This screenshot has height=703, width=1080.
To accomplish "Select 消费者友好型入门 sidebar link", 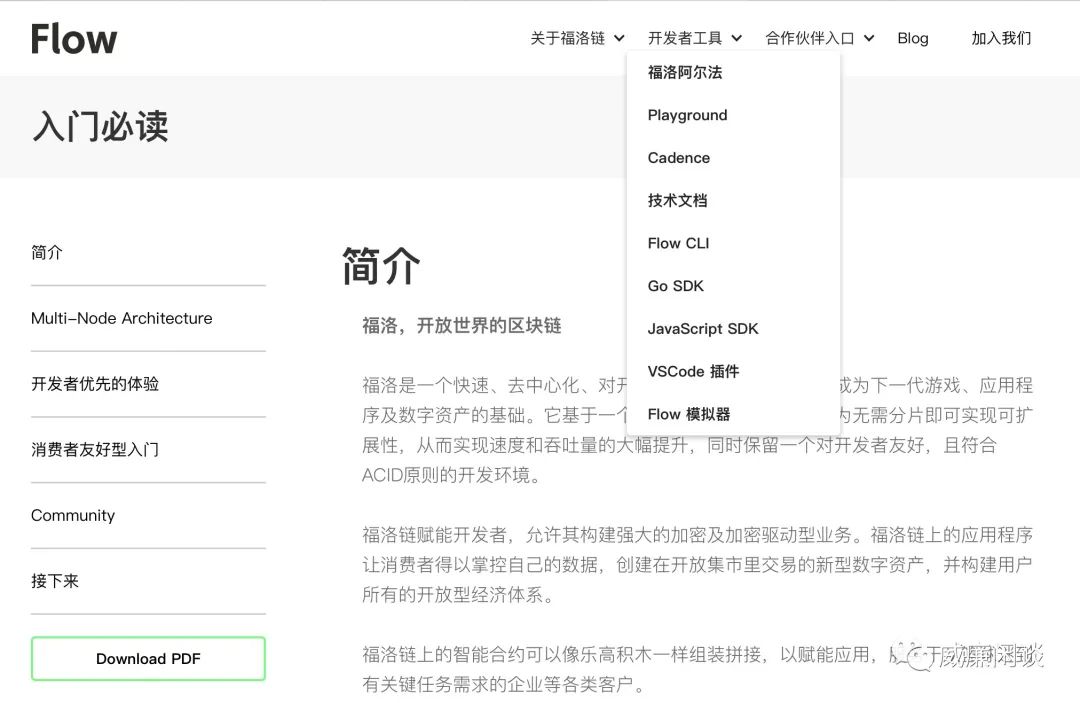I will (95, 450).
